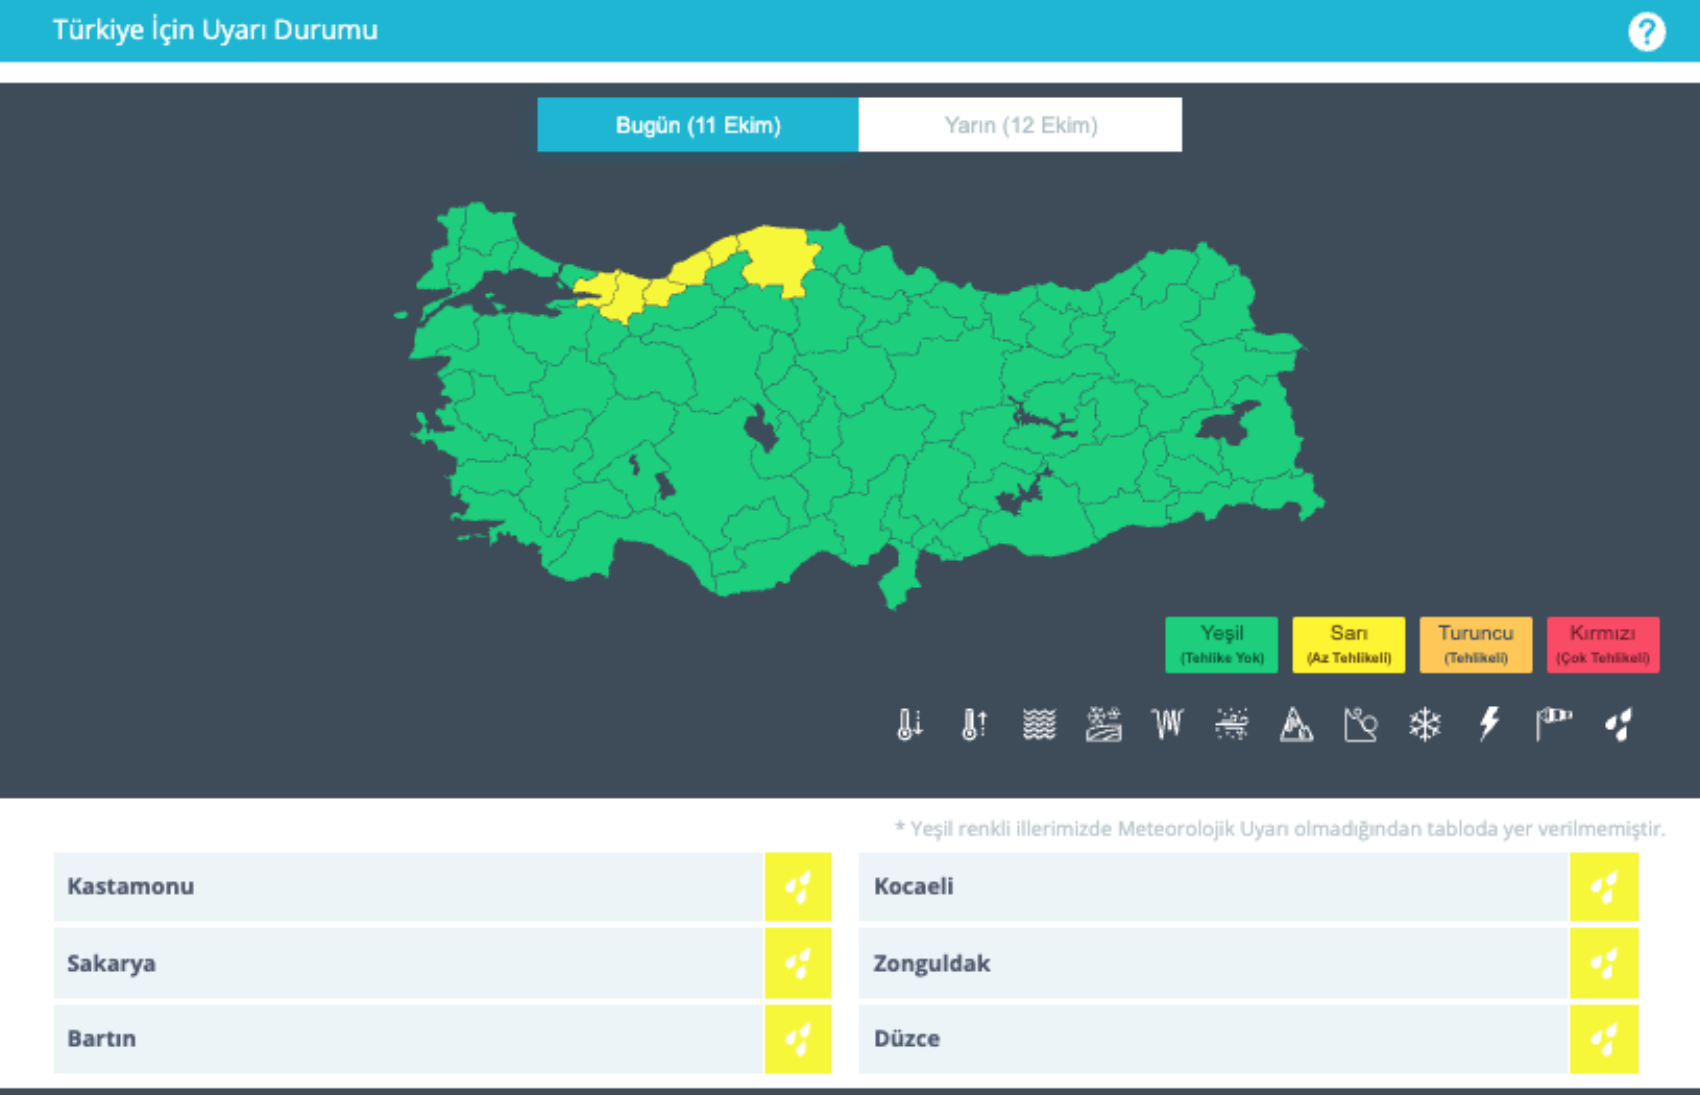Select the agricultural frost warning icon
Screen dimensions: 1700x1095
pos(1103,724)
